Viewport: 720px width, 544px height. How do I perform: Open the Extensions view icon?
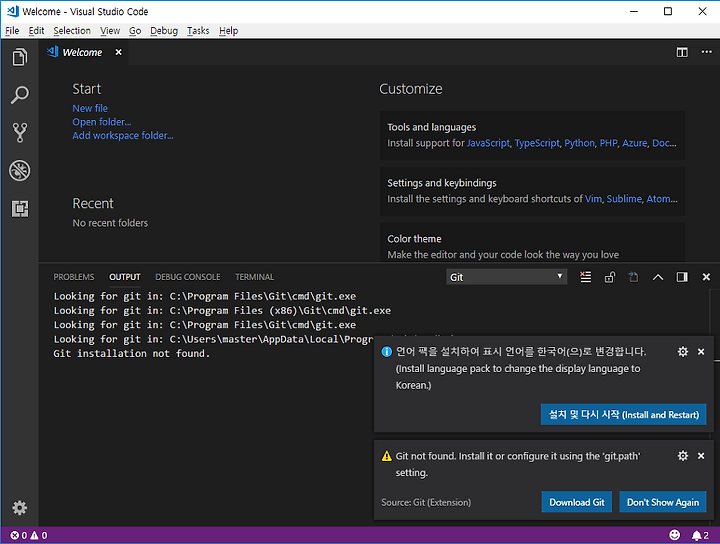(19, 208)
